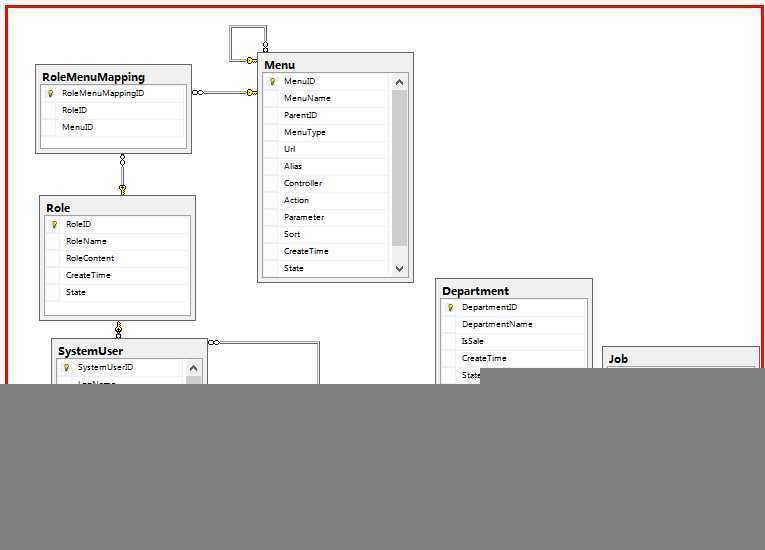Select the RoleContent column row
Viewport: 765px width, 550px height.
click(117, 259)
